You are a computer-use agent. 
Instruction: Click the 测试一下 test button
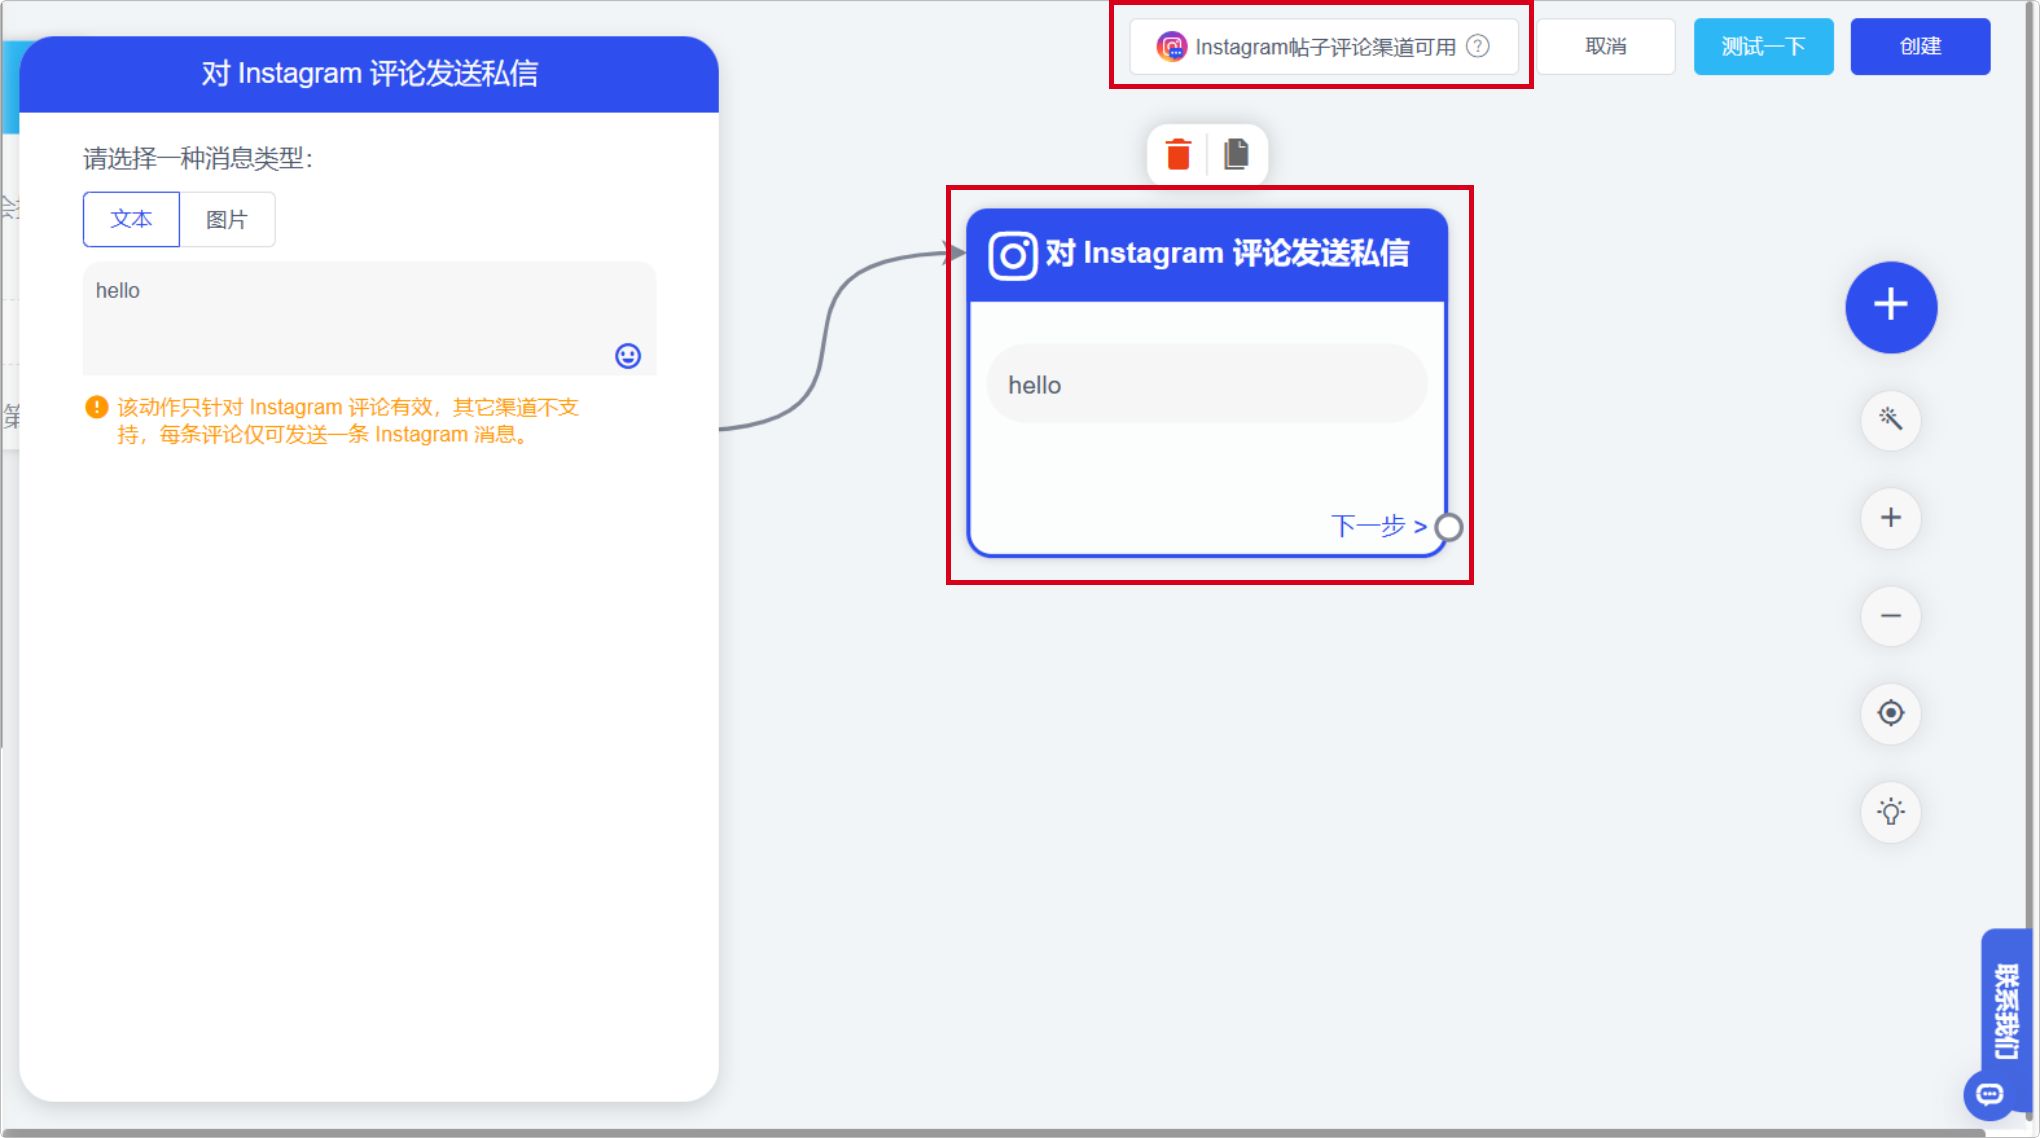tap(1763, 46)
